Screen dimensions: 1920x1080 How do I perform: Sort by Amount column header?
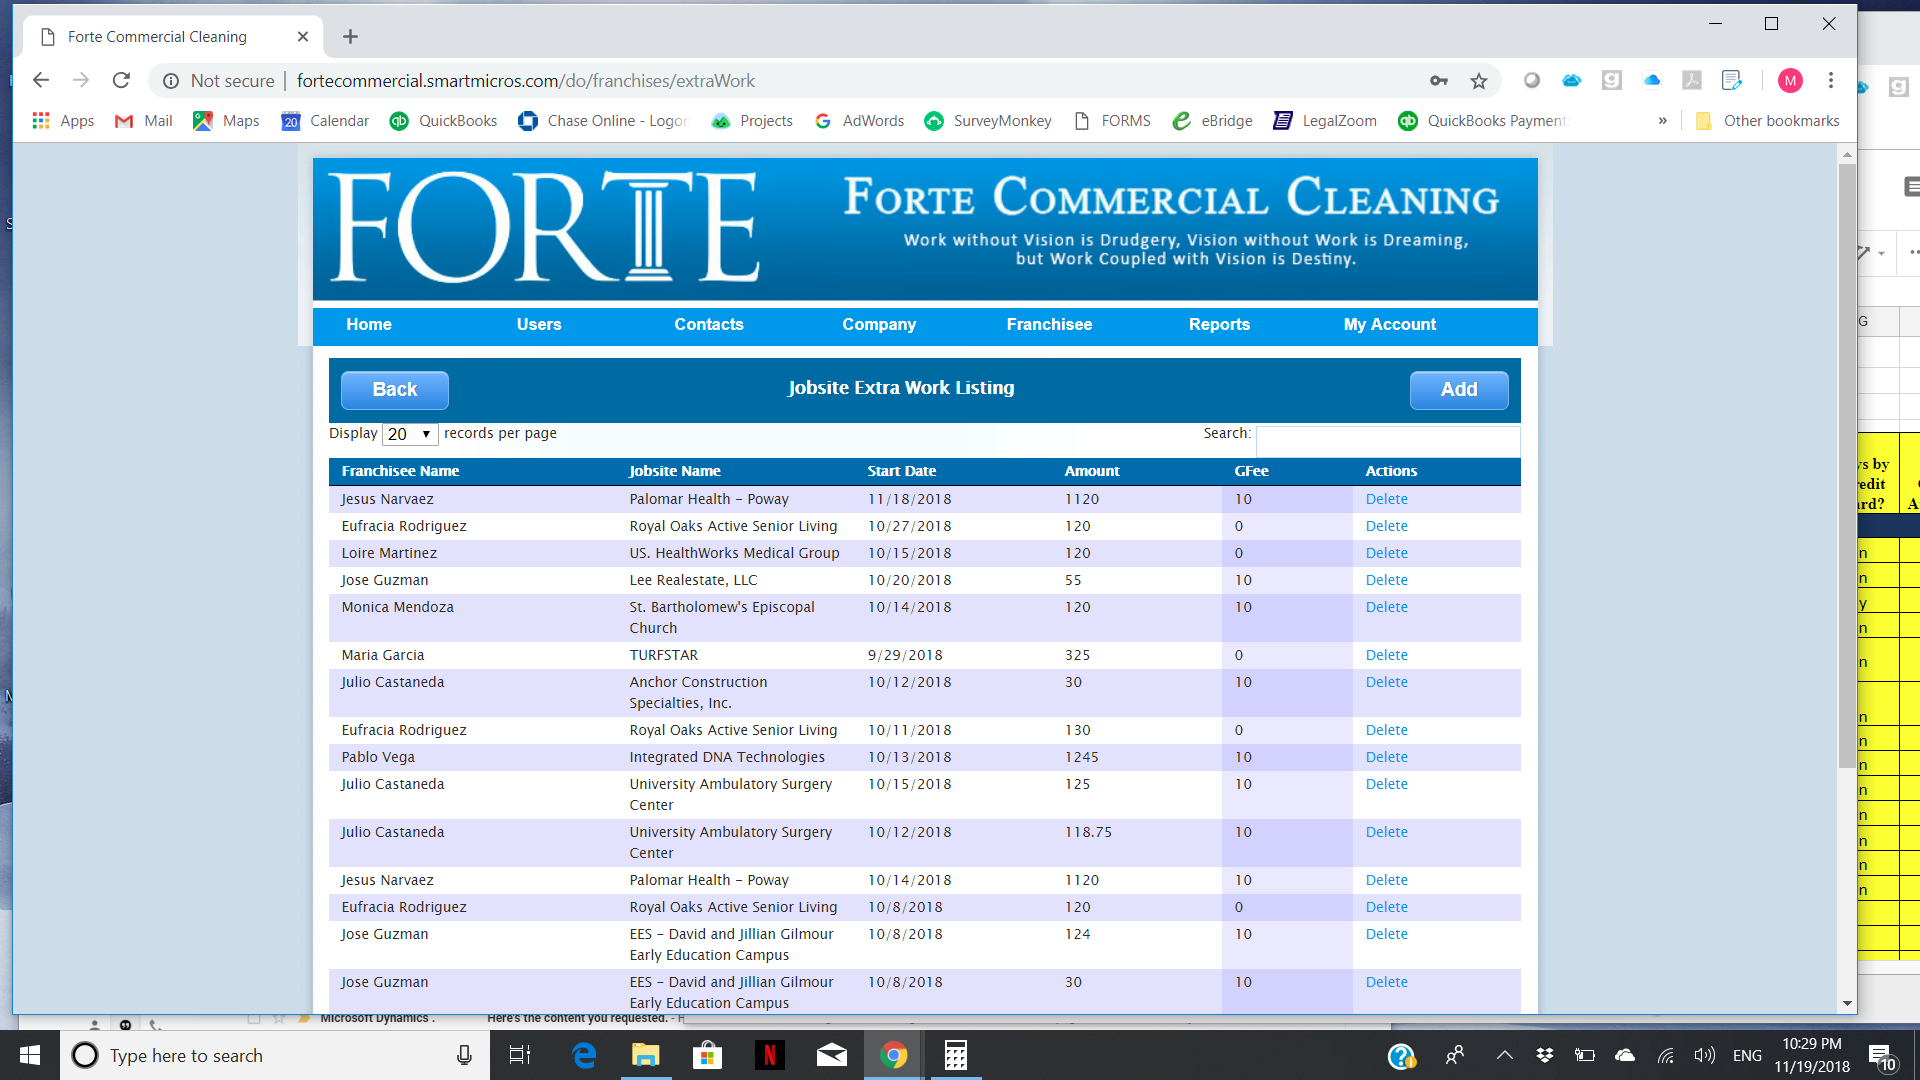tap(1091, 471)
